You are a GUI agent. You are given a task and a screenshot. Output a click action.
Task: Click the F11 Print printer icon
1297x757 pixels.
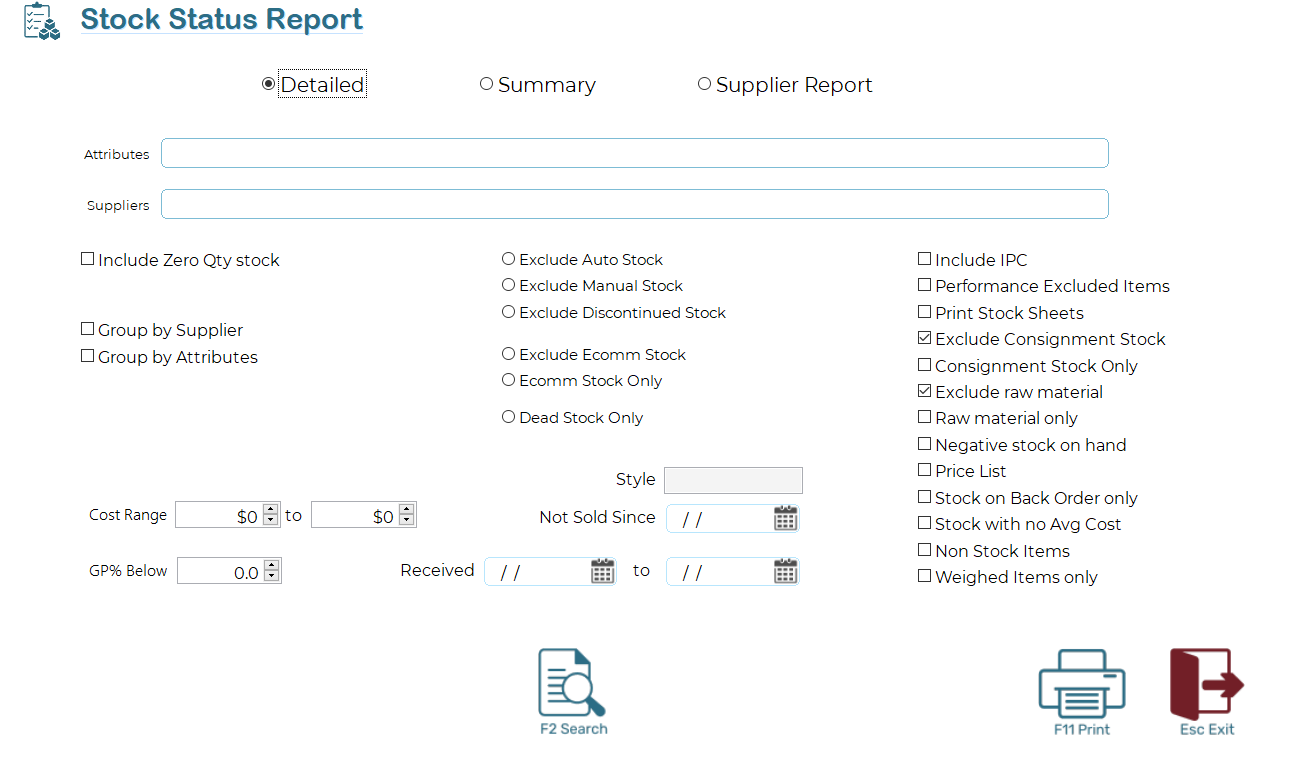[1082, 683]
